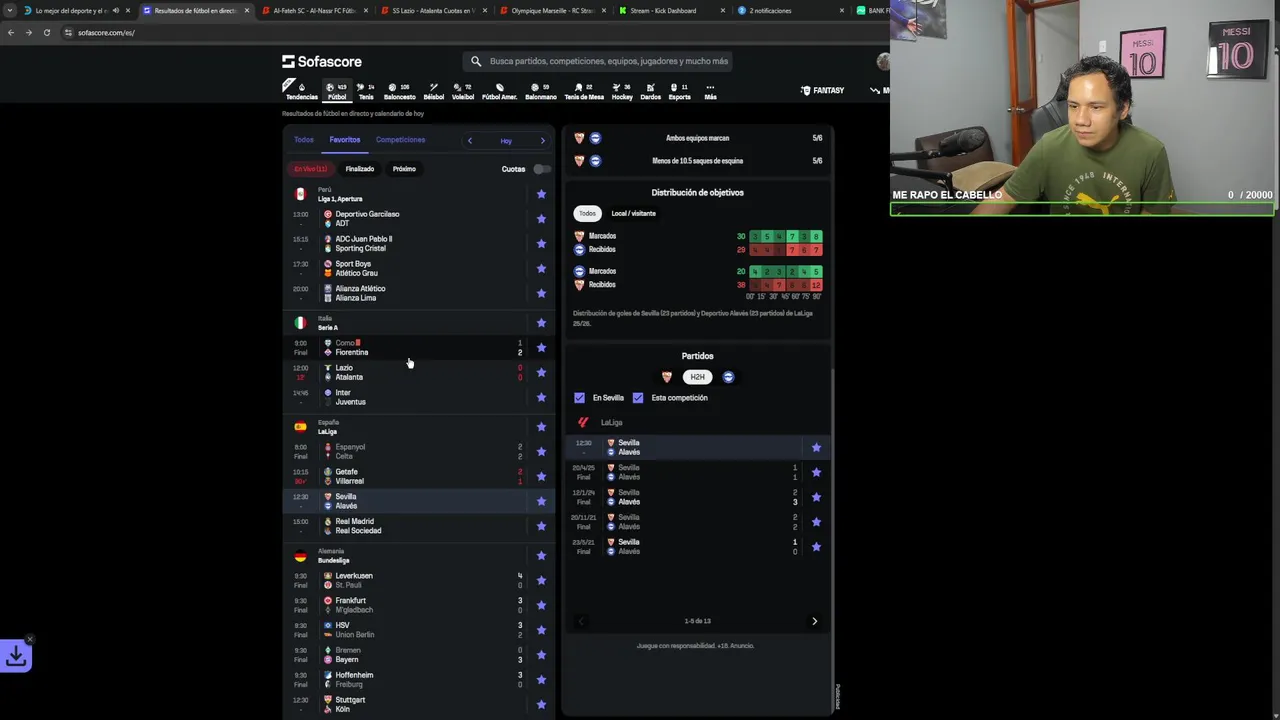Open the Balonmano sport section
This screenshot has height=720, width=1280.
(540, 90)
